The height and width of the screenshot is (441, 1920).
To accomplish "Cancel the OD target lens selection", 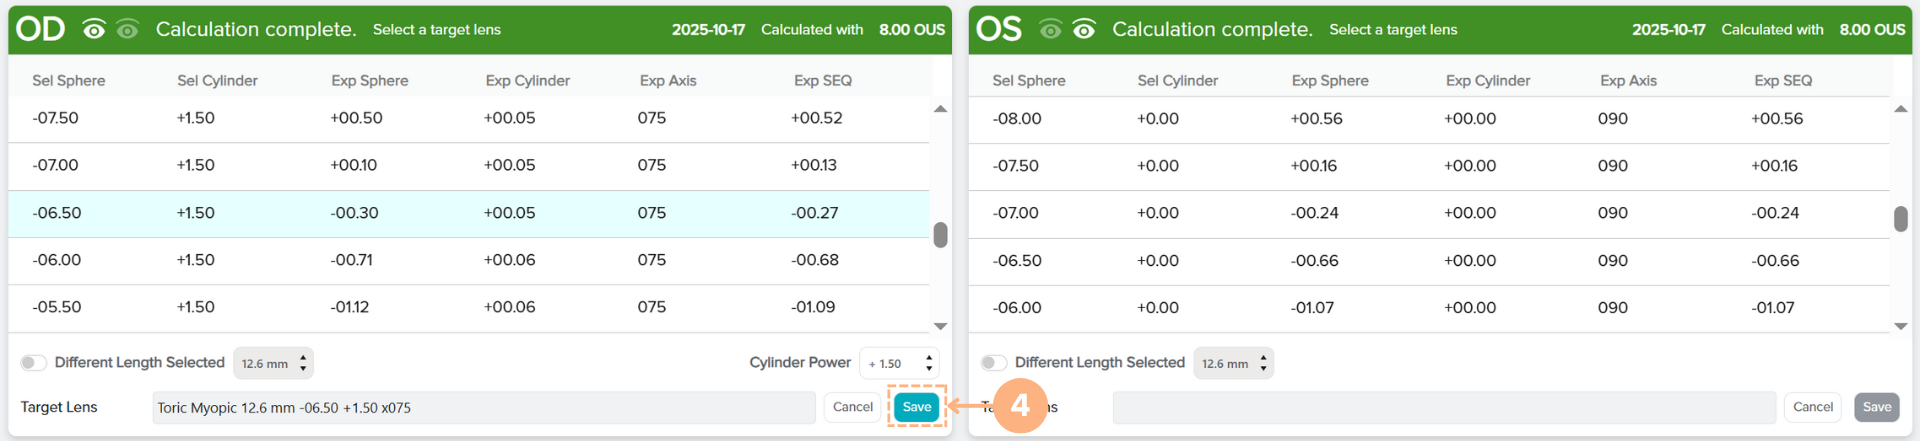I will (852, 407).
